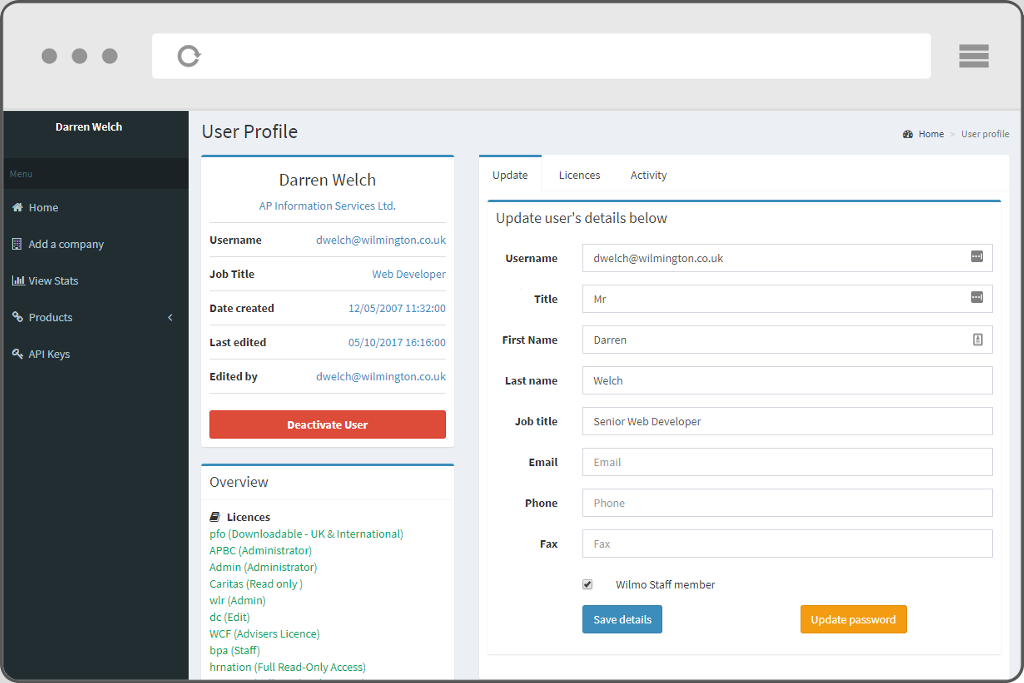Expand the Products sidebar menu
The image size is (1024, 683).
click(170, 317)
